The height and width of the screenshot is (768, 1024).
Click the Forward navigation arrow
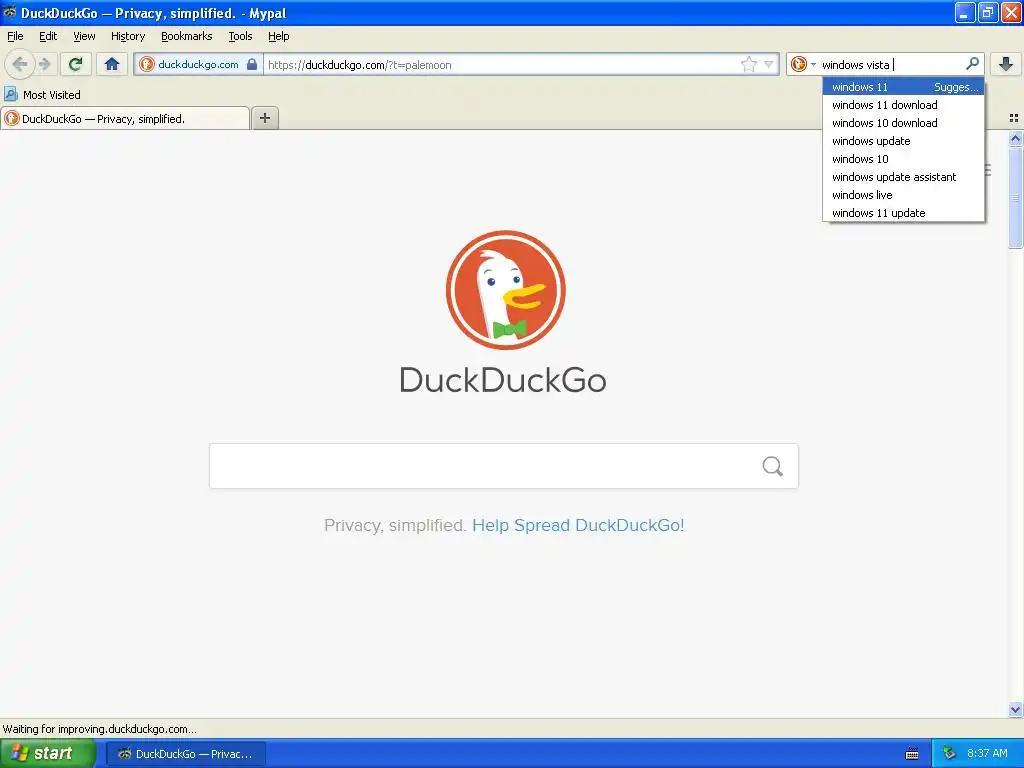click(x=44, y=64)
